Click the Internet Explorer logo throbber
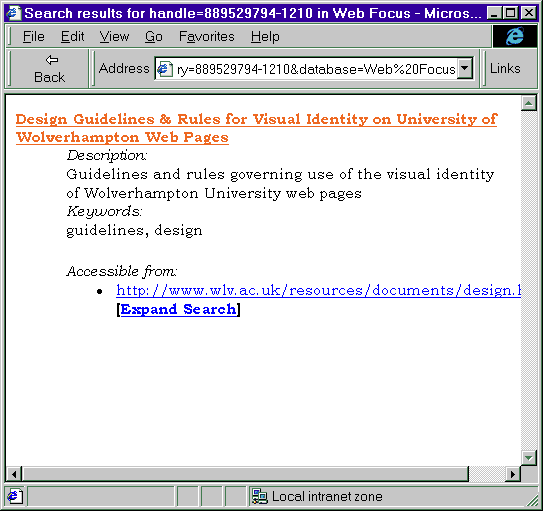This screenshot has width=543, height=511. [515, 36]
